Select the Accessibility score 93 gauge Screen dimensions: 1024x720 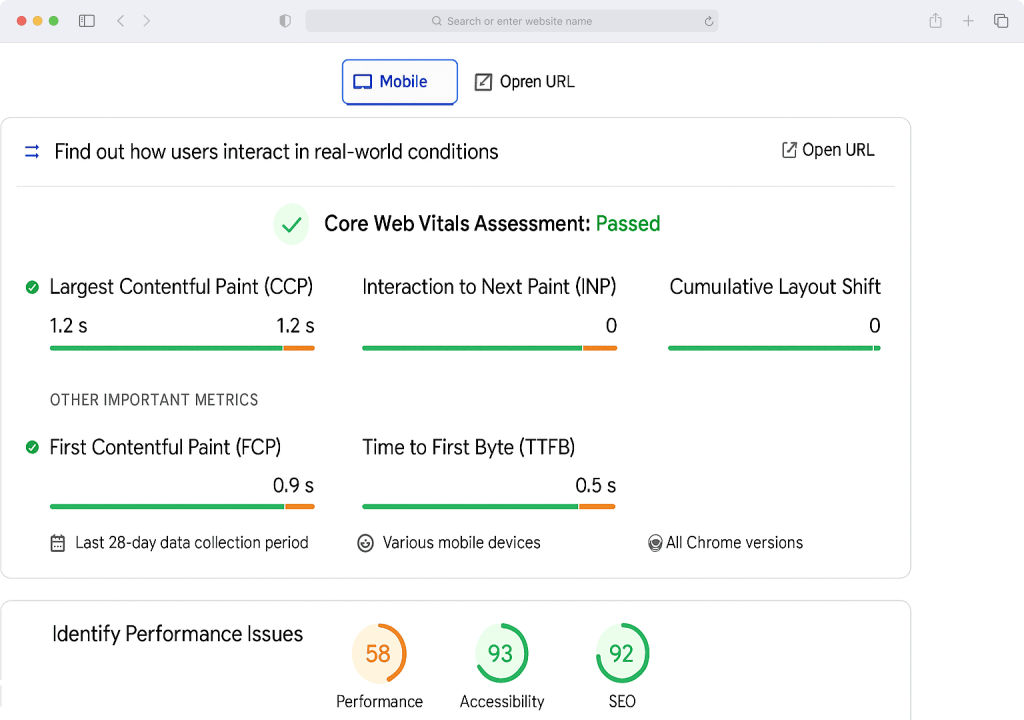coord(502,653)
